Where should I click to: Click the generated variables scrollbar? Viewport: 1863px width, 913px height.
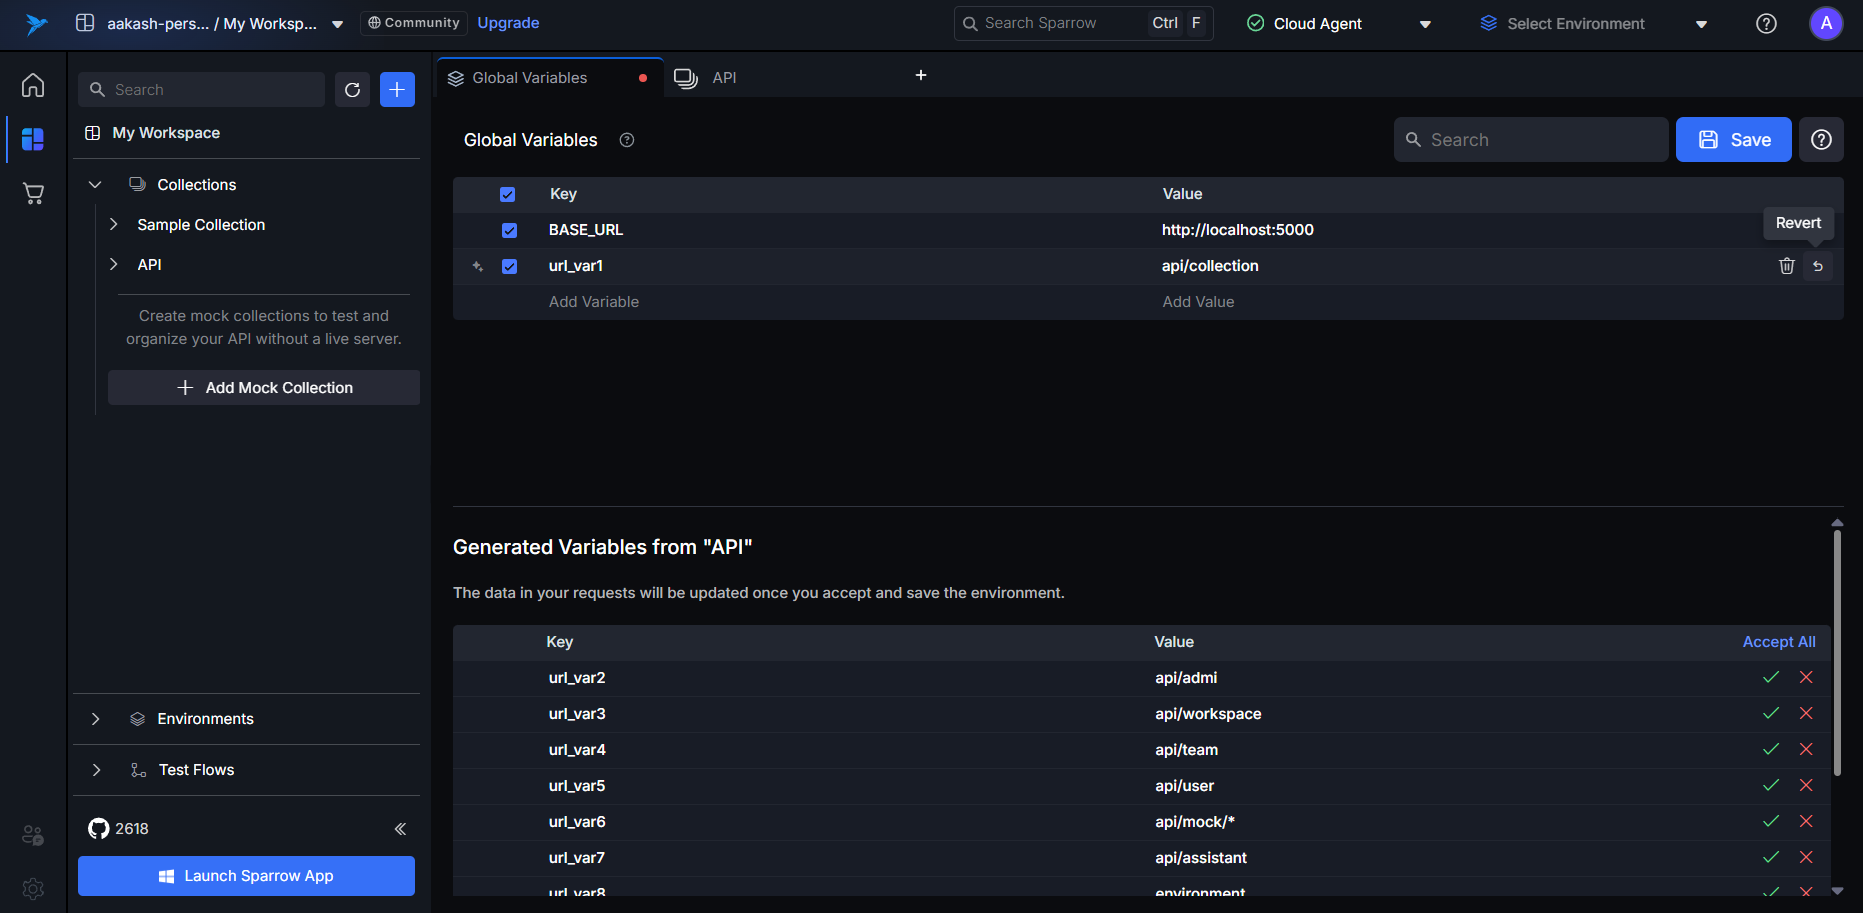pyautogui.click(x=1837, y=653)
